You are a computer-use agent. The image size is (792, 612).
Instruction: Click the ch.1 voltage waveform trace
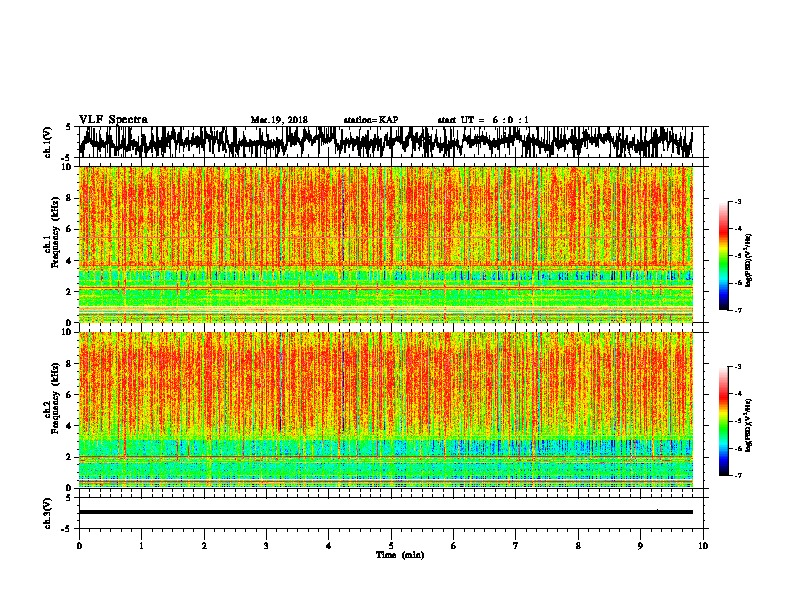click(x=386, y=142)
